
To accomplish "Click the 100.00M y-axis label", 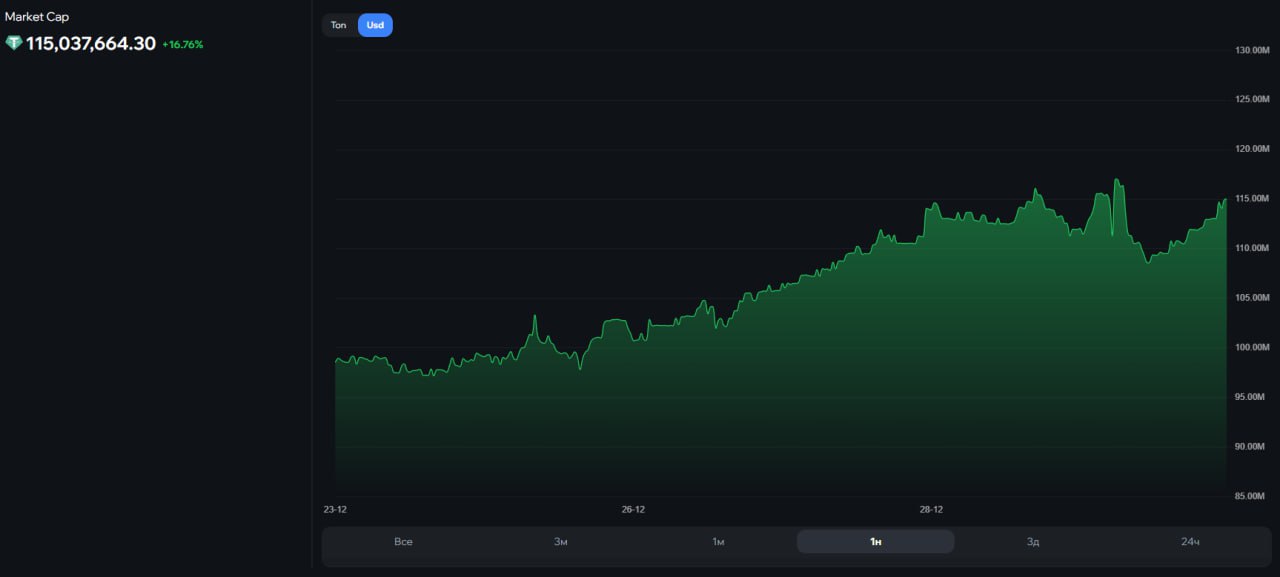I will click(1252, 347).
